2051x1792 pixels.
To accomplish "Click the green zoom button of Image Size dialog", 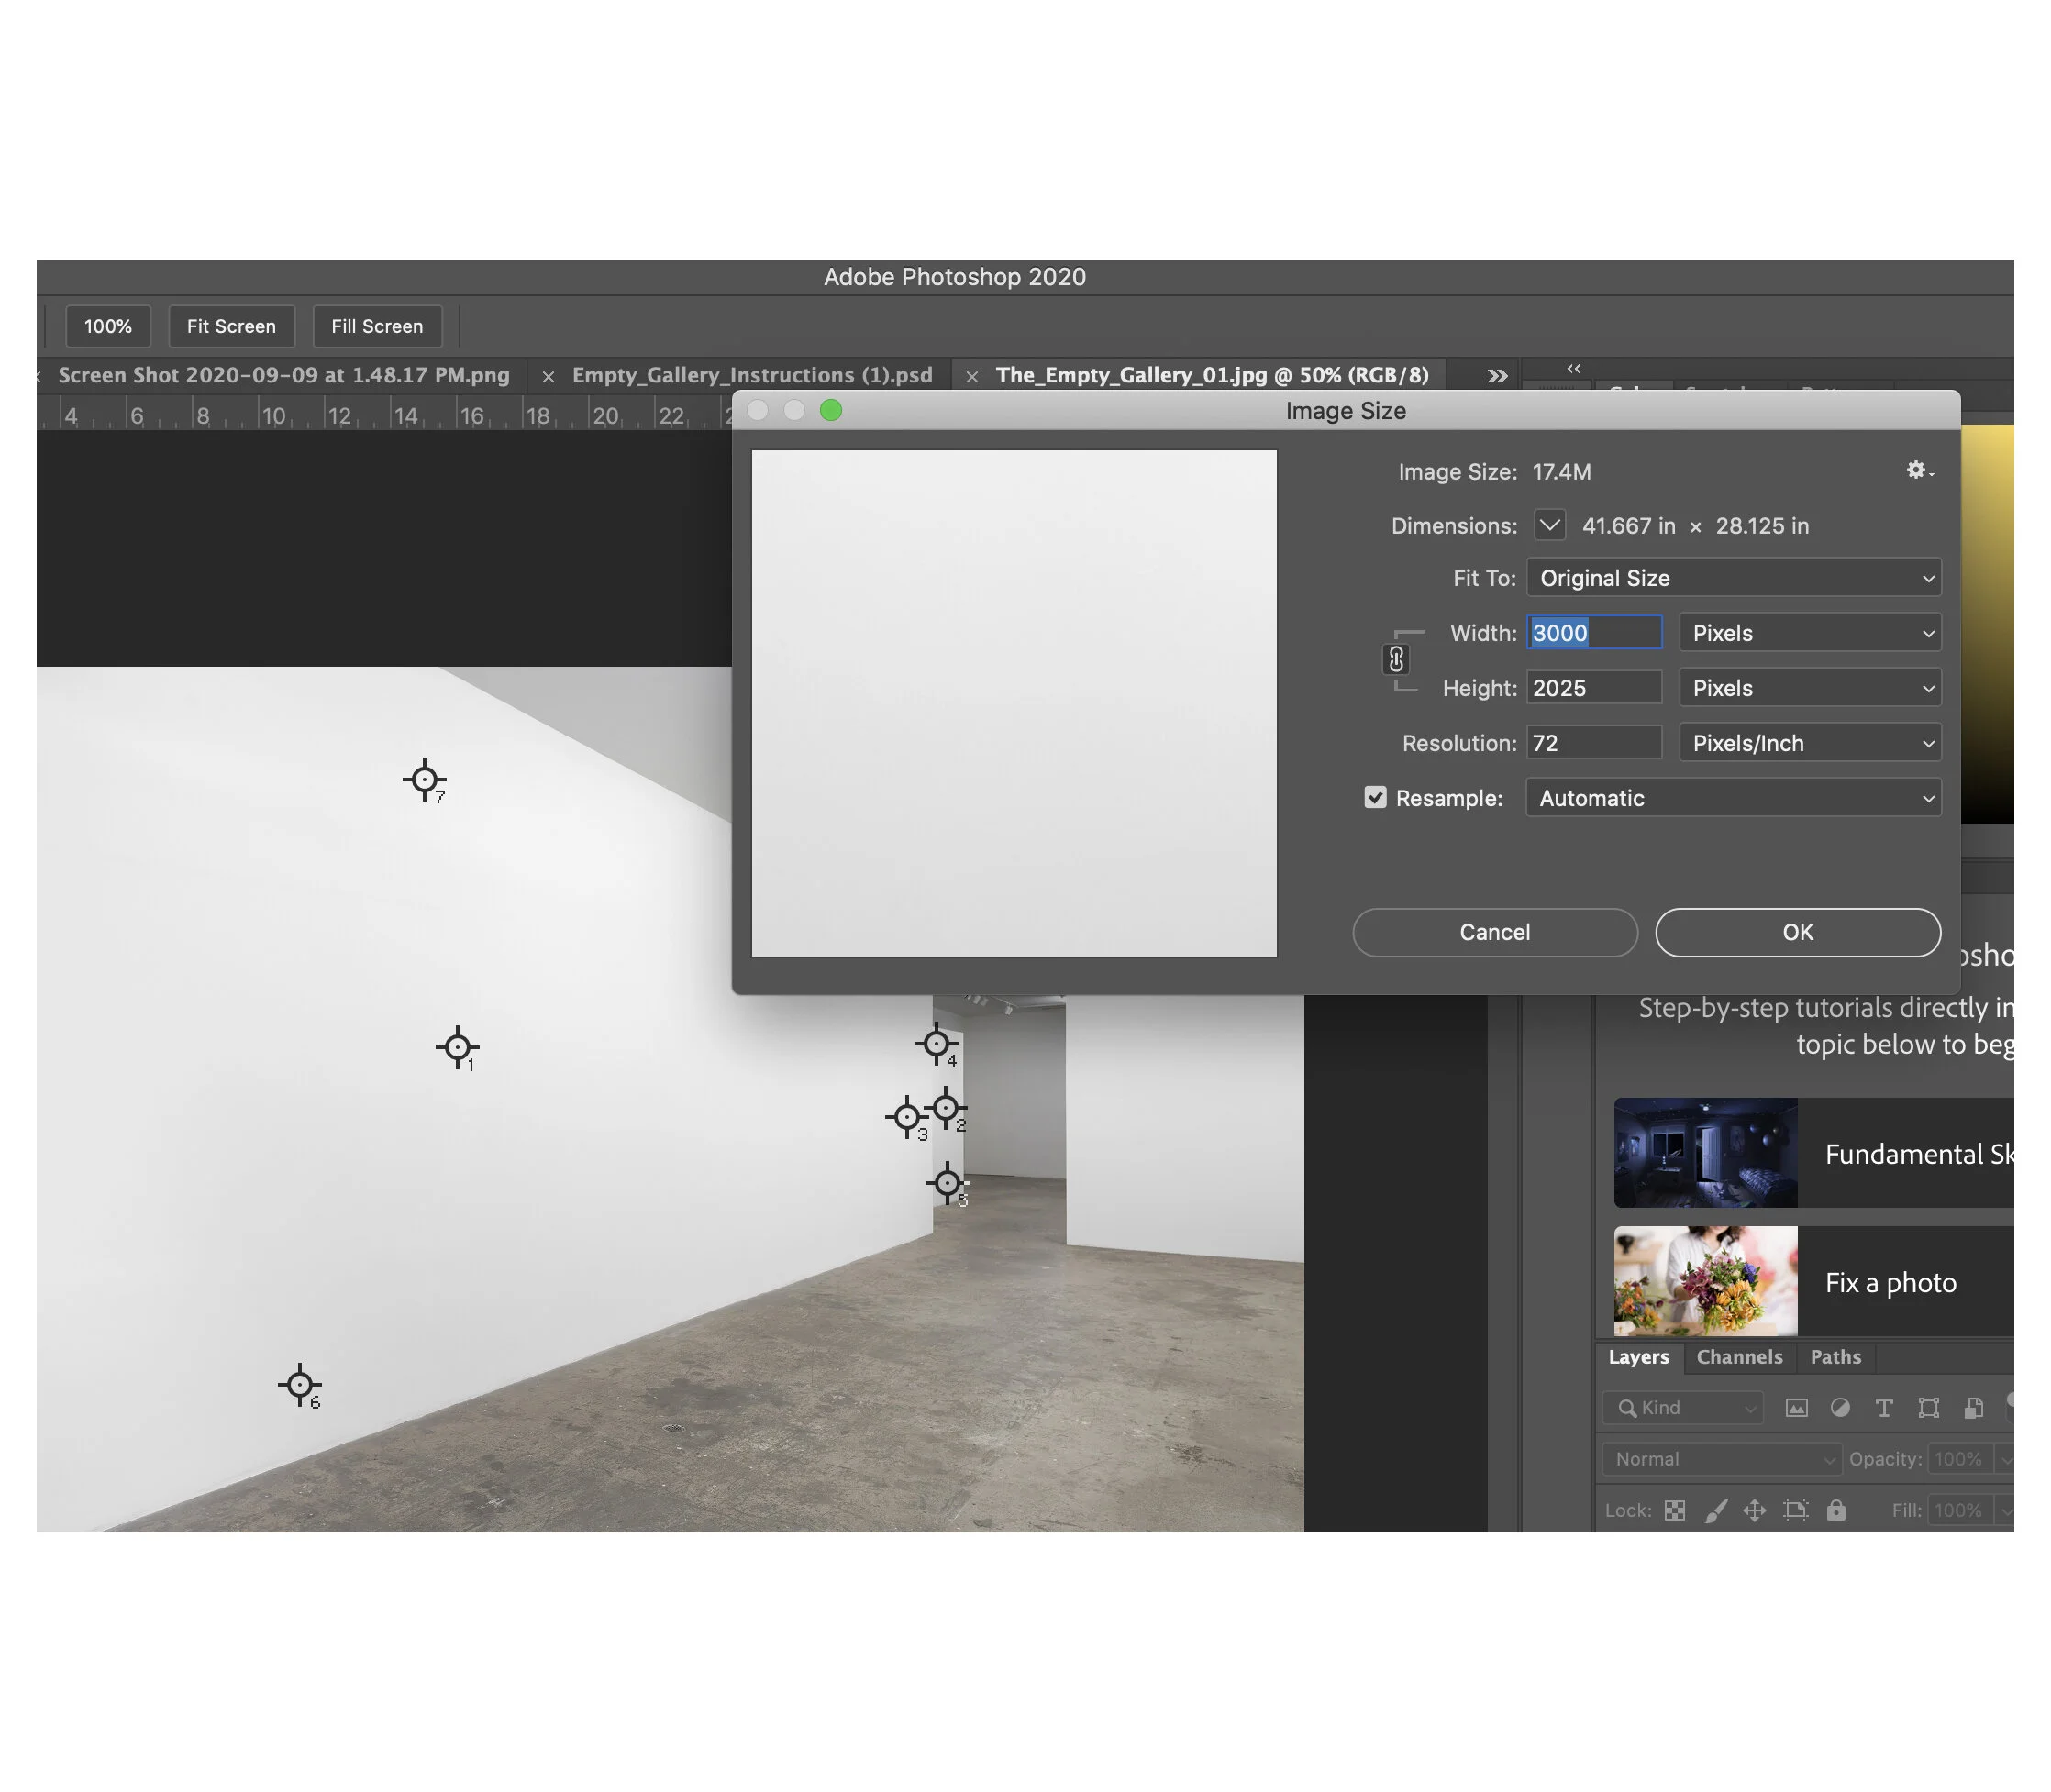I will [831, 410].
